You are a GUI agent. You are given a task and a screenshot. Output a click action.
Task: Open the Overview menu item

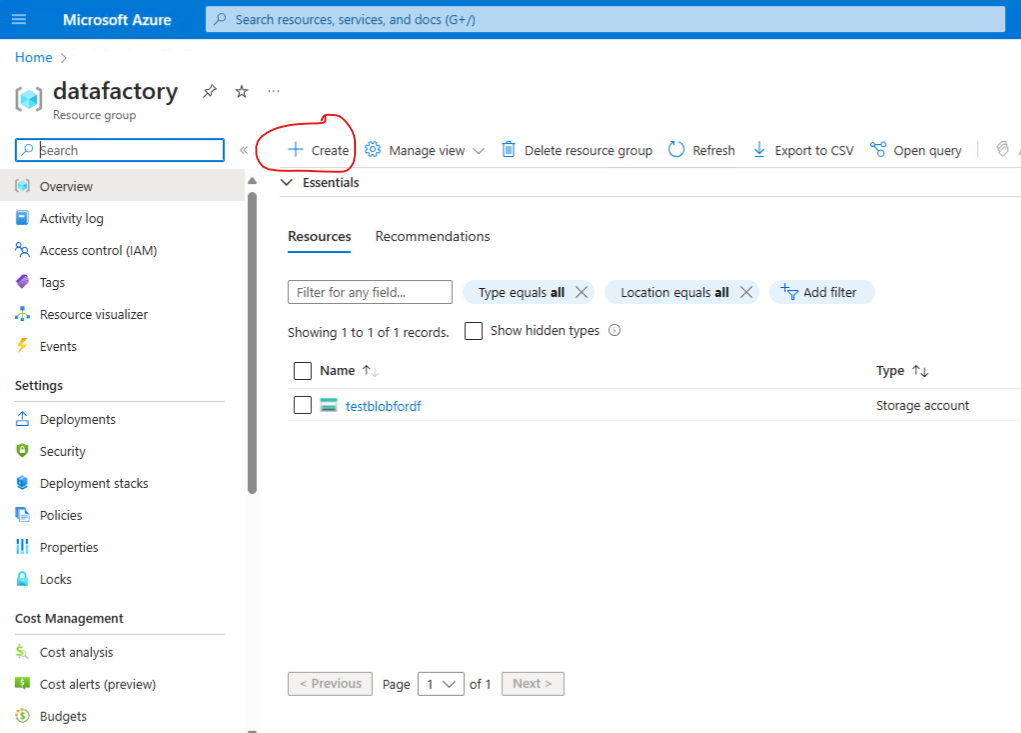click(122, 186)
